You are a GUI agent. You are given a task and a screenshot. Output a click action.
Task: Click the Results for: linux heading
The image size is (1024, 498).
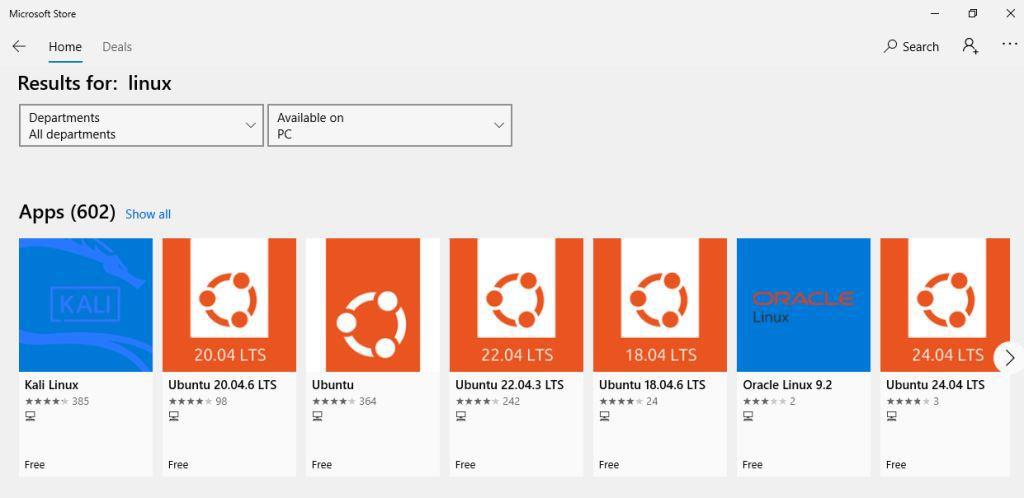[x=95, y=83]
